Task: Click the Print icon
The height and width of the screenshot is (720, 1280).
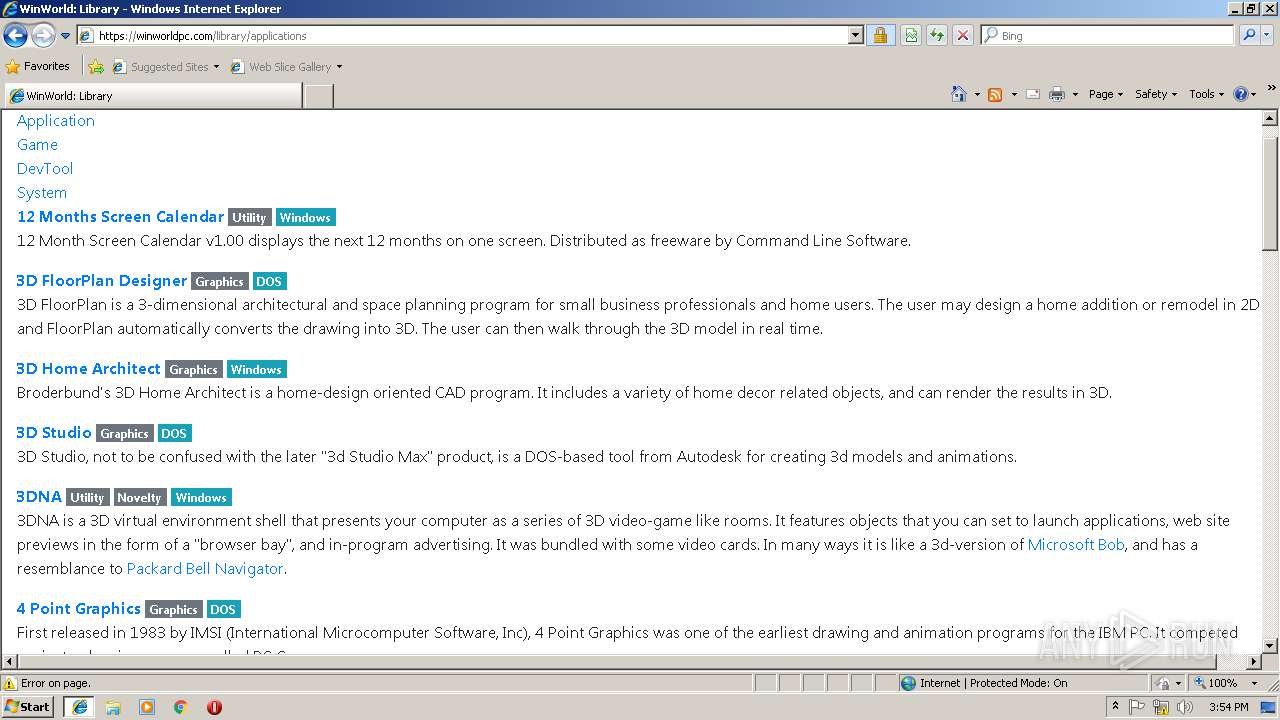Action: [1057, 94]
